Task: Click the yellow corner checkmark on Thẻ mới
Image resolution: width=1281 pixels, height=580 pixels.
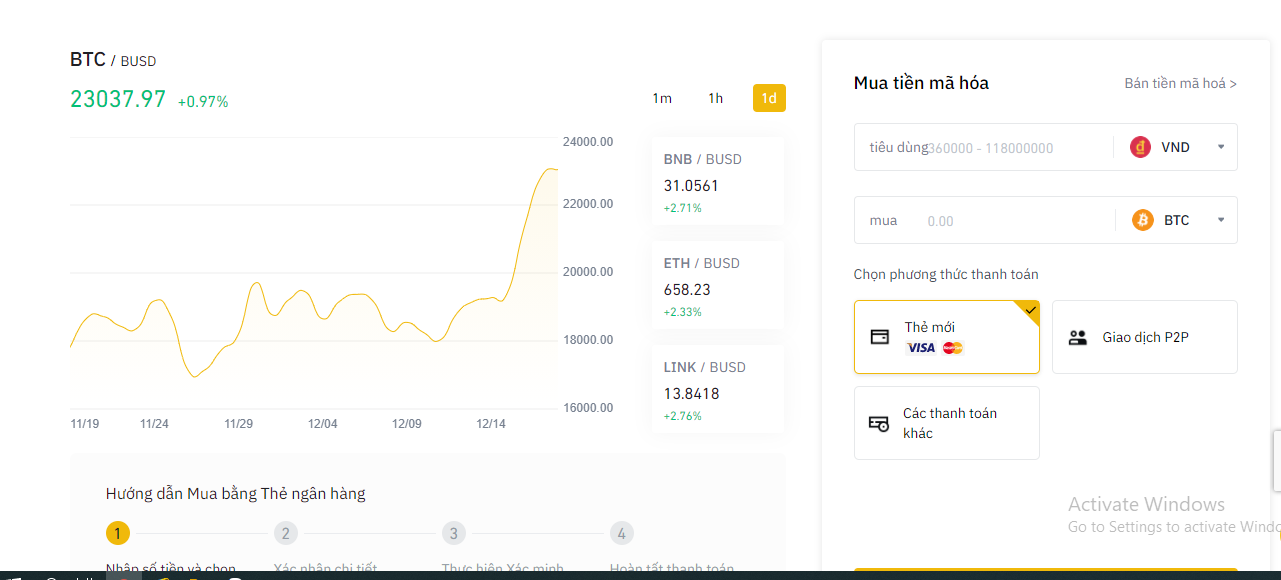Action: tap(1031, 310)
